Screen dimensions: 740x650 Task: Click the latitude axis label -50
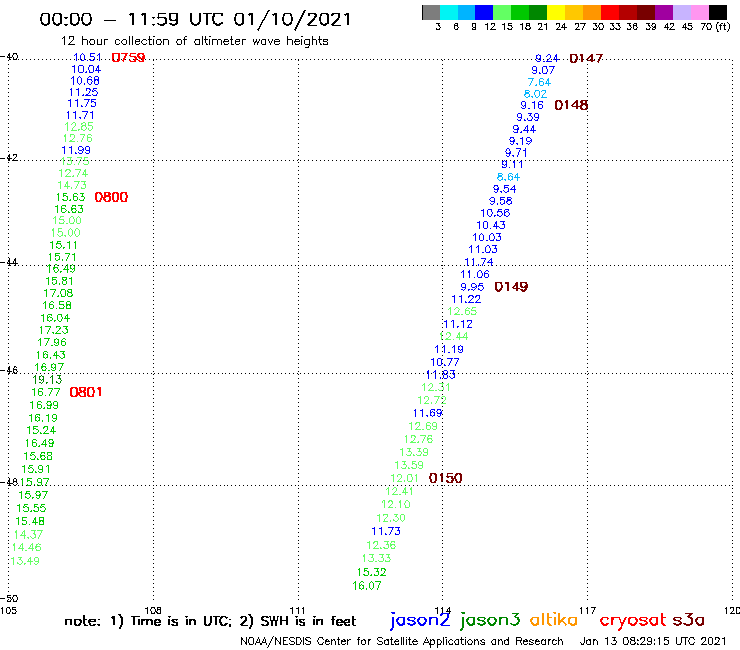click(9, 599)
